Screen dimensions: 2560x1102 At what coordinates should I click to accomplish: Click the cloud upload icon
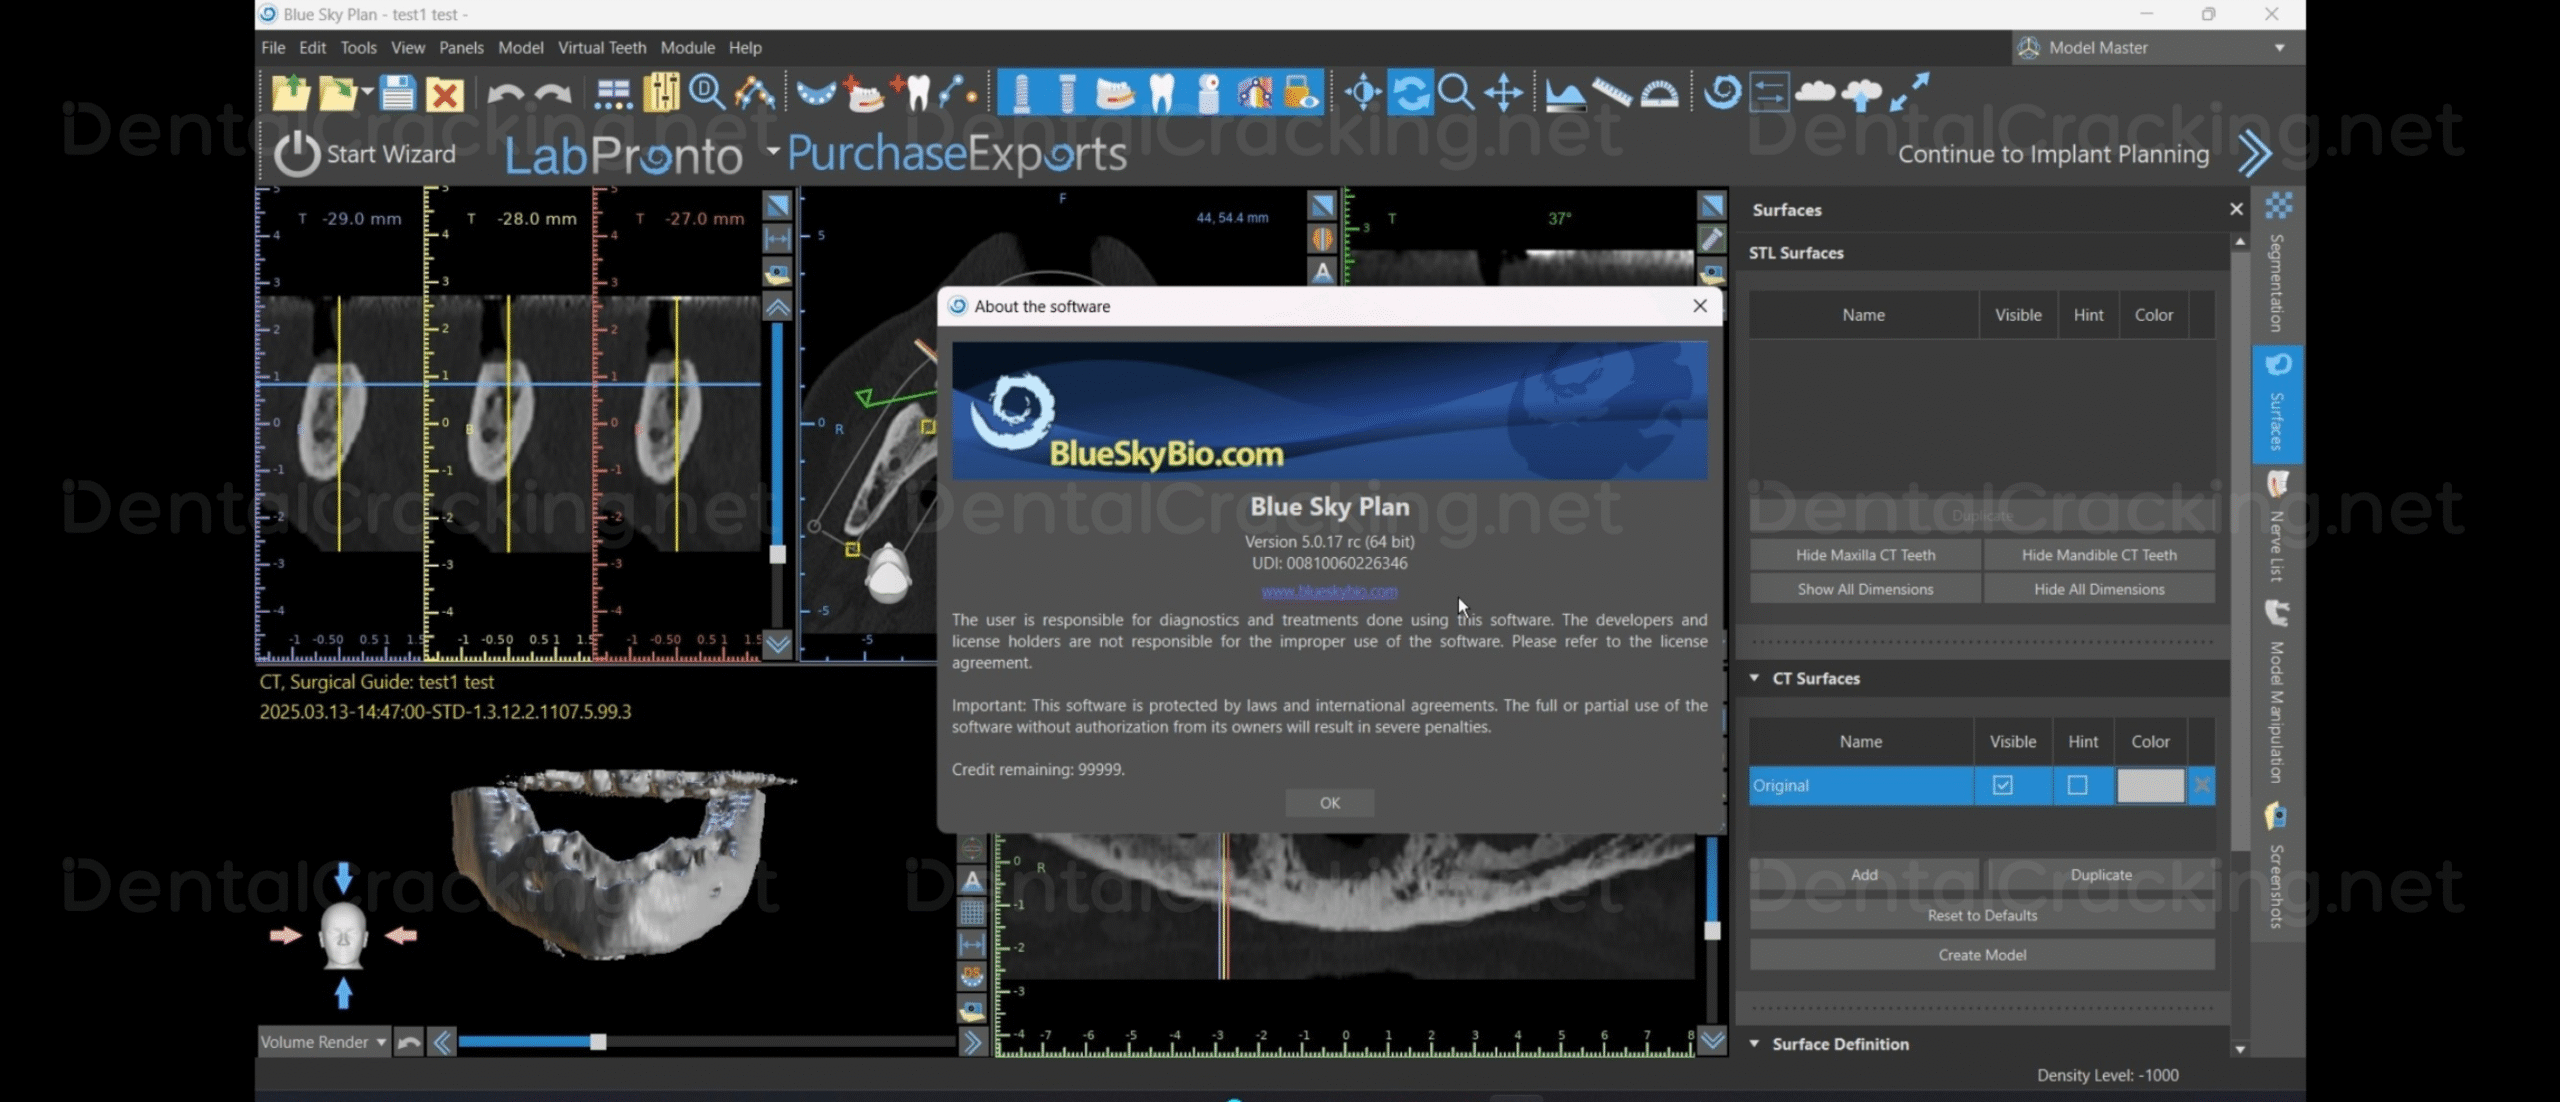click(x=1861, y=93)
